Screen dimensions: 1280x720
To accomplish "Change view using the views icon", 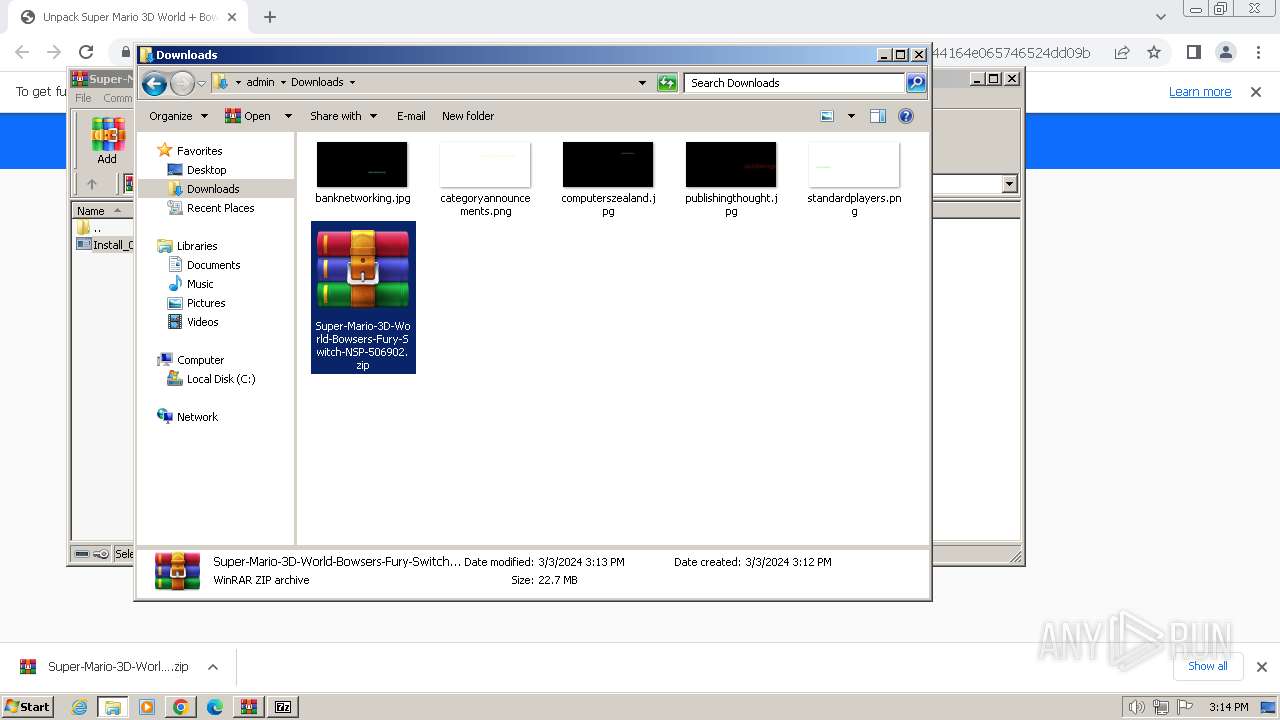I will point(827,116).
